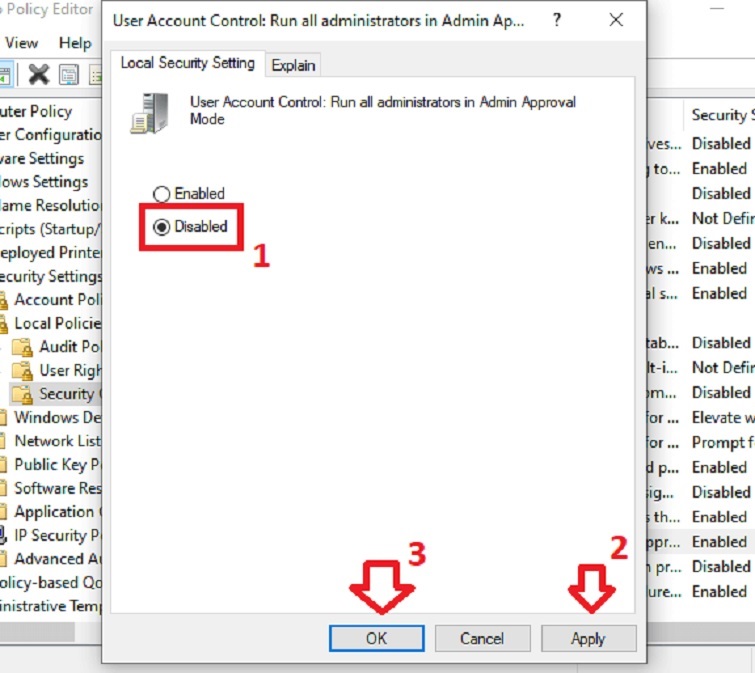The image size is (755, 673).
Task: Select Network List tree item
Action: (58, 441)
